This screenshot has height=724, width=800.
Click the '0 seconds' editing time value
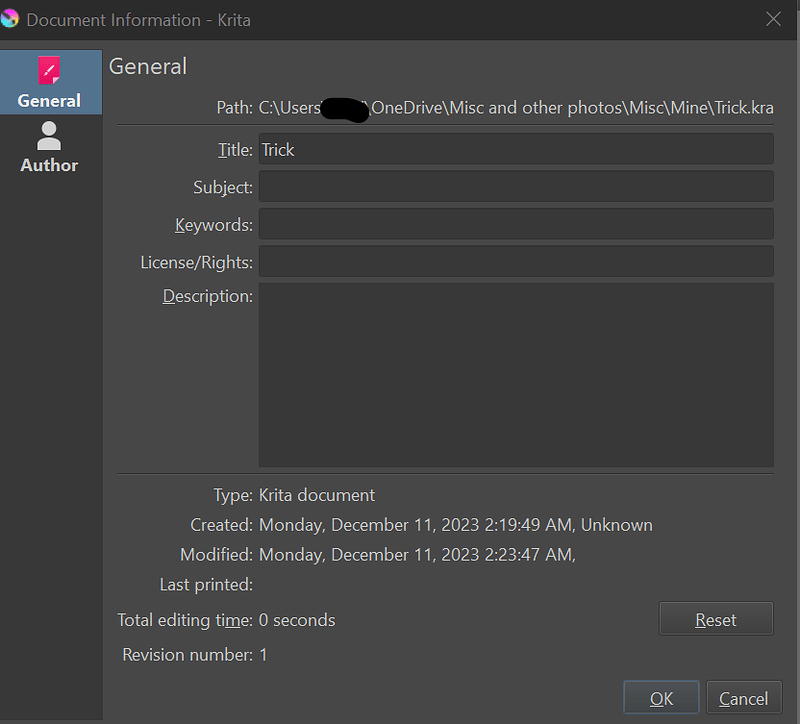coord(297,620)
